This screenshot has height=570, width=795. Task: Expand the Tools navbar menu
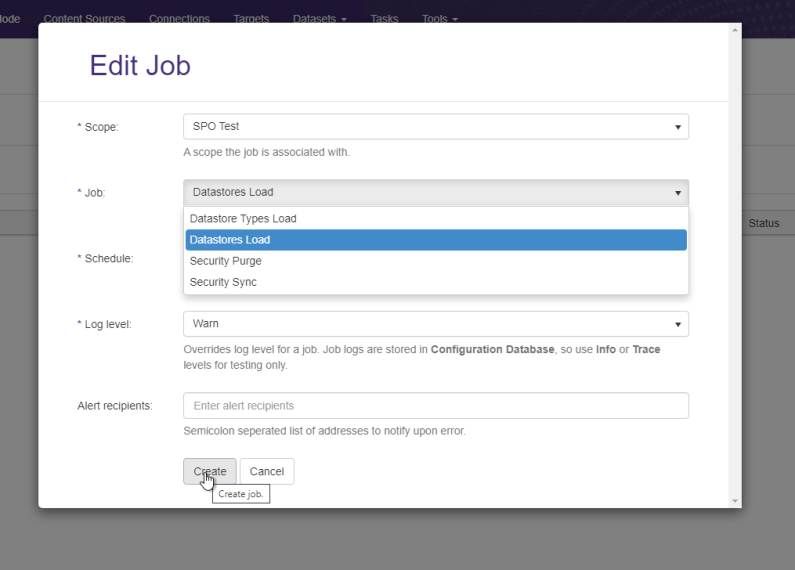(x=439, y=19)
